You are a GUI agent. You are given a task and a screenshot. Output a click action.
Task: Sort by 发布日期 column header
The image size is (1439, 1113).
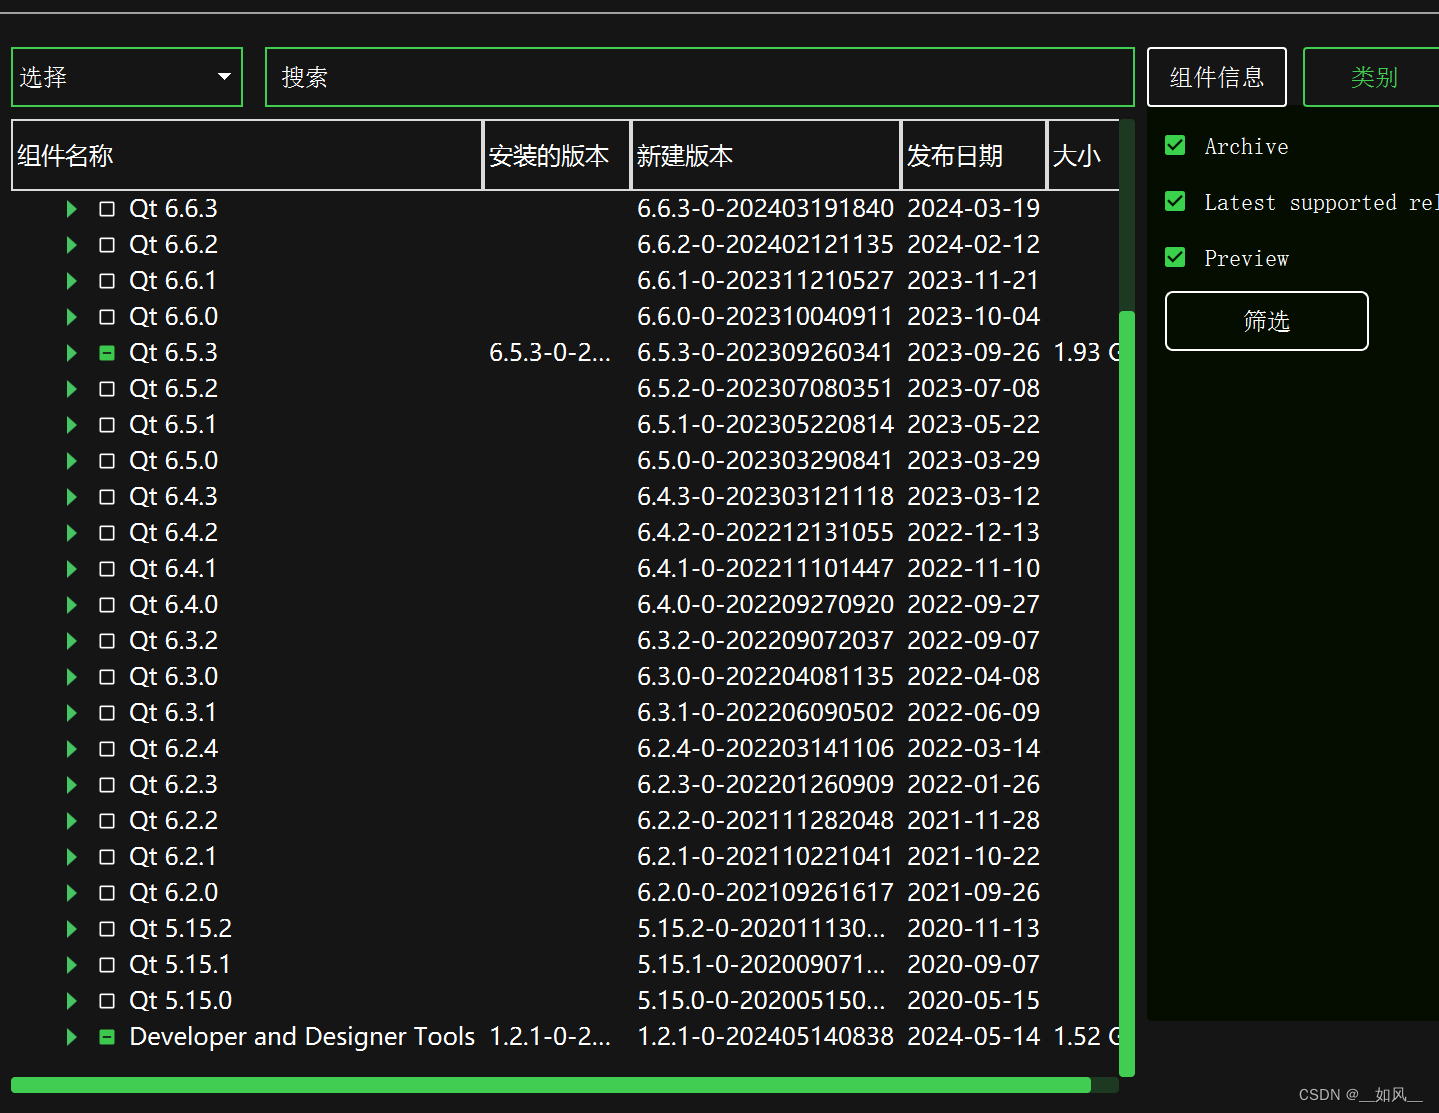974,155
